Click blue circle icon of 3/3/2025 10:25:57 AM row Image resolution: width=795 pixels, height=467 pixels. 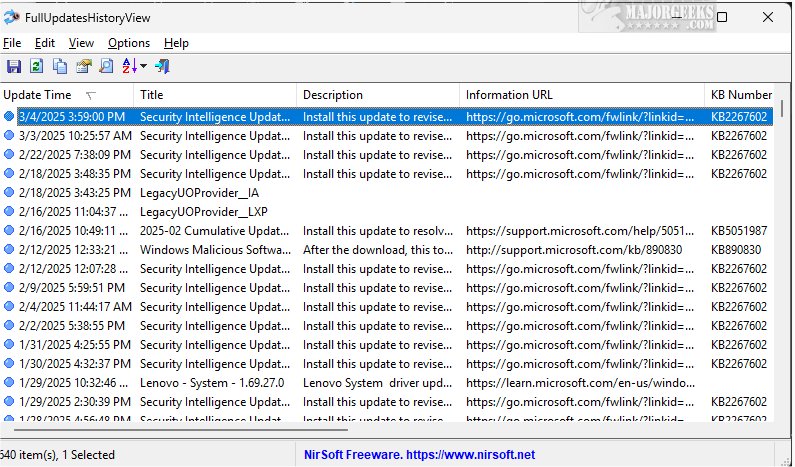coord(9,135)
